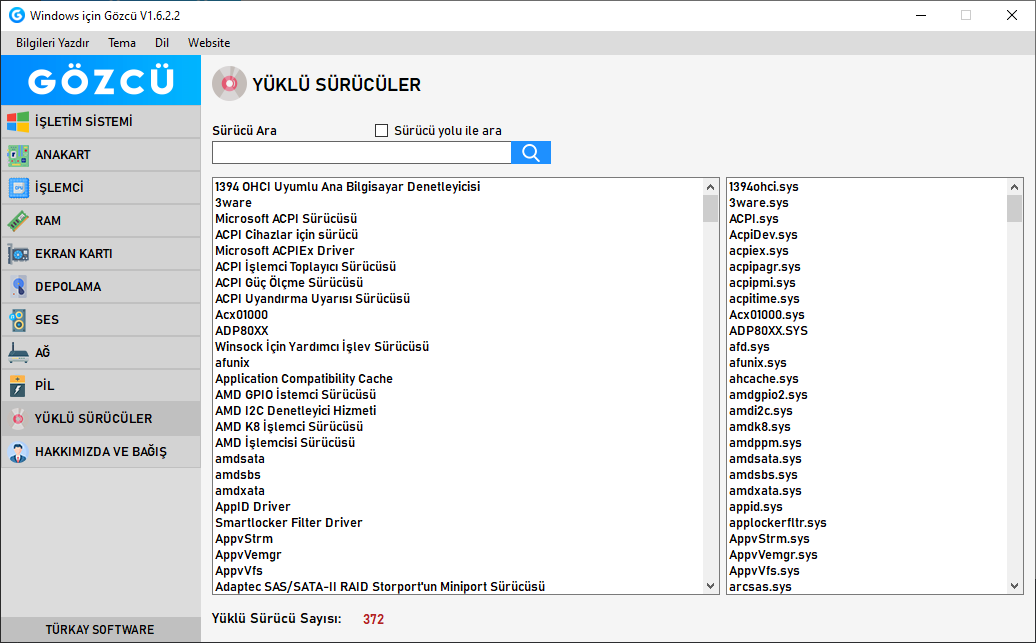Open the Website menu
The width and height of the screenshot is (1036, 643).
click(x=209, y=43)
